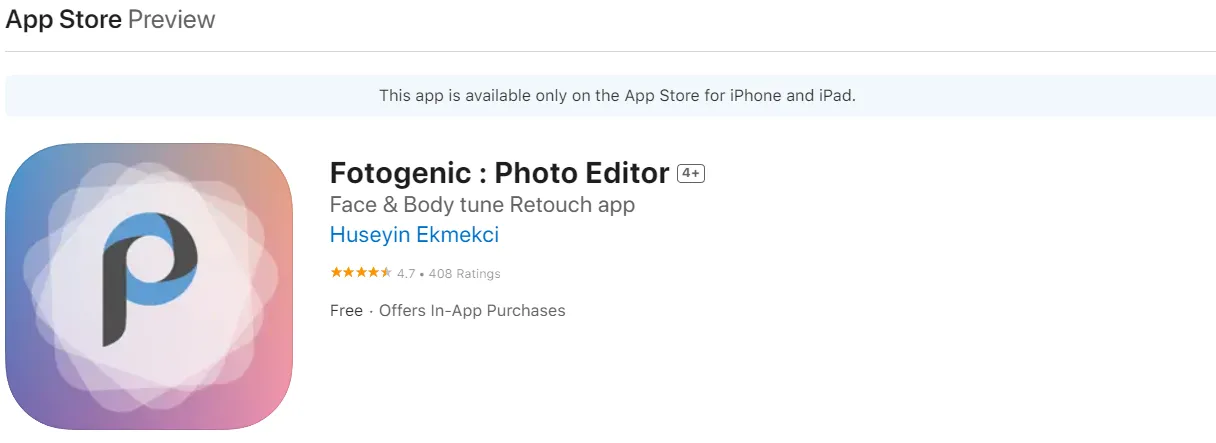Click the Preview header label
This screenshot has width=1216, height=443.
172,19
